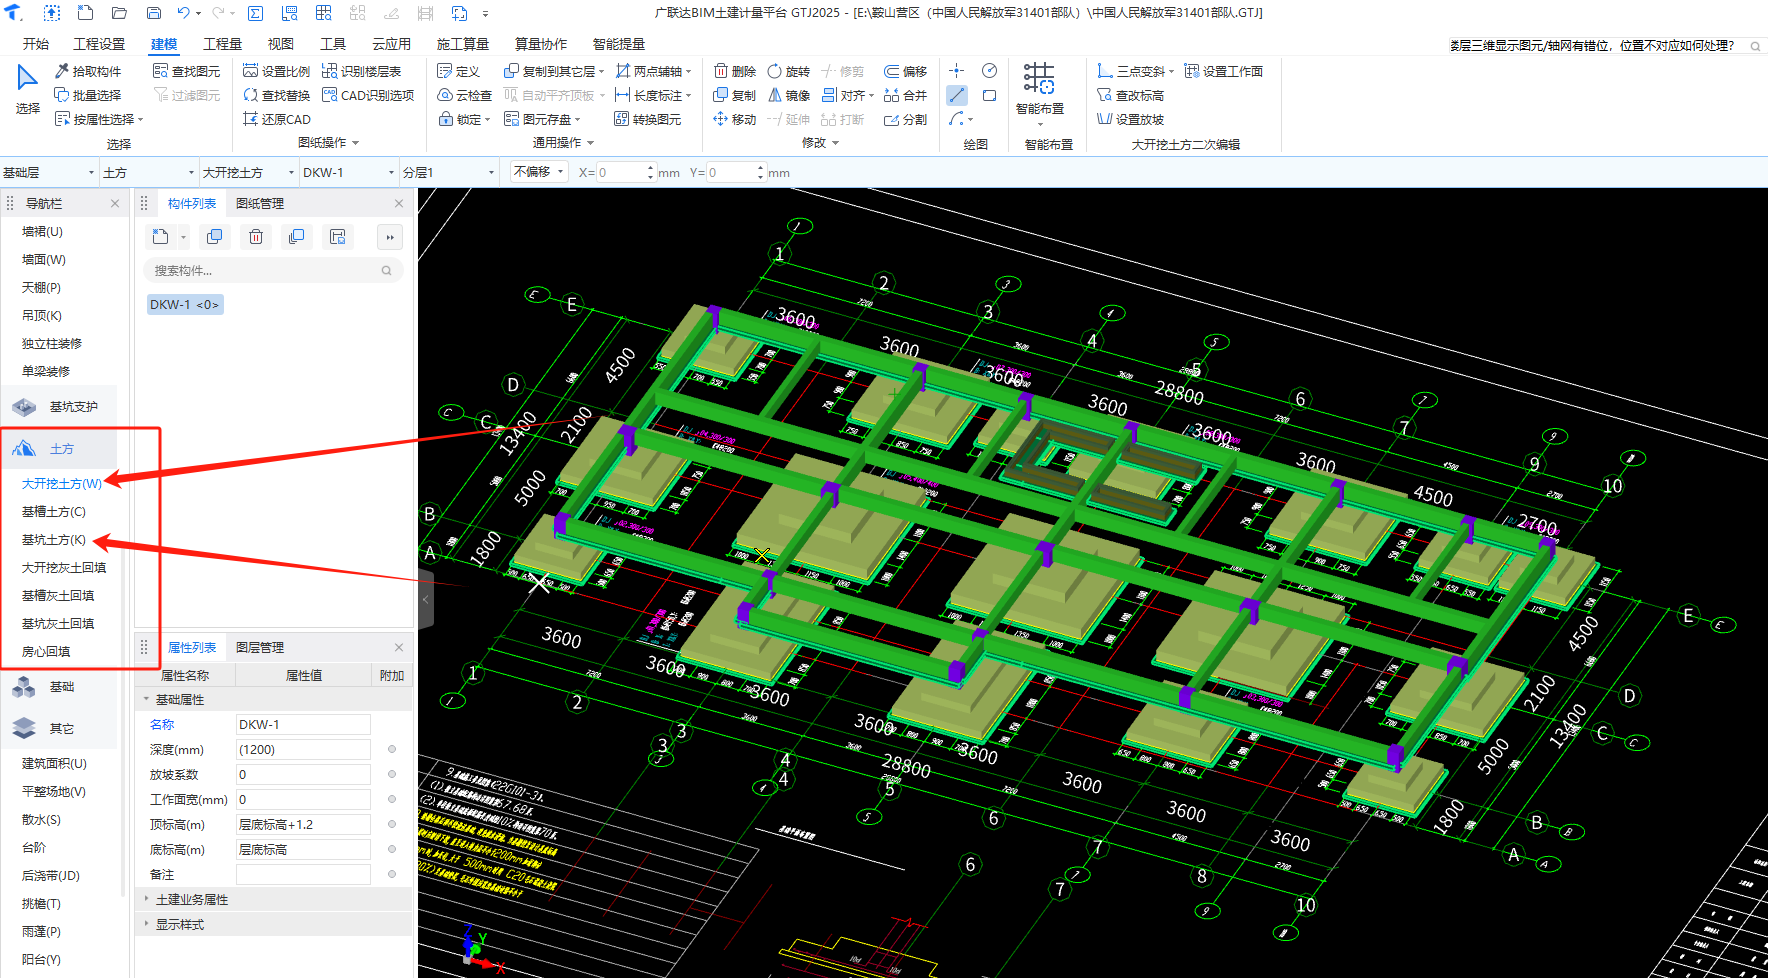Open CAD识别选项
Viewport: 1768px width, 978px height.
click(x=368, y=95)
